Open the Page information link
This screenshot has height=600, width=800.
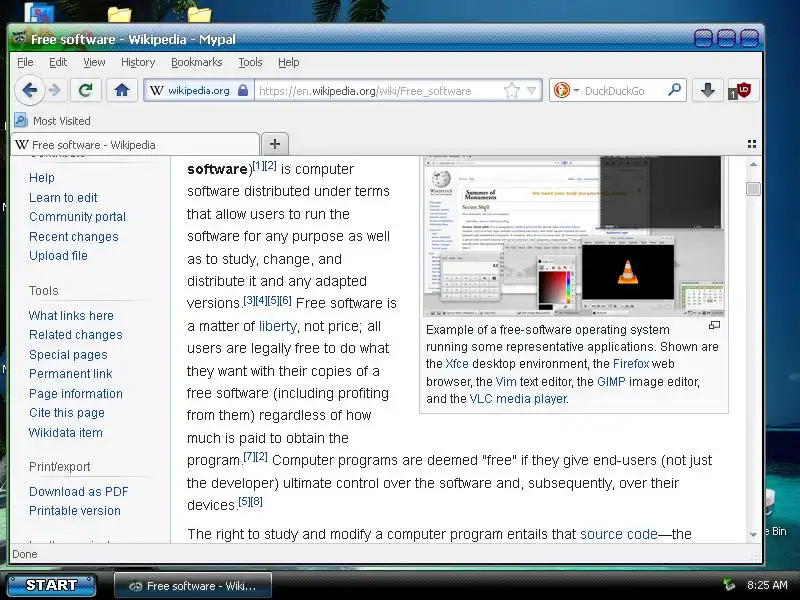click(x=76, y=394)
